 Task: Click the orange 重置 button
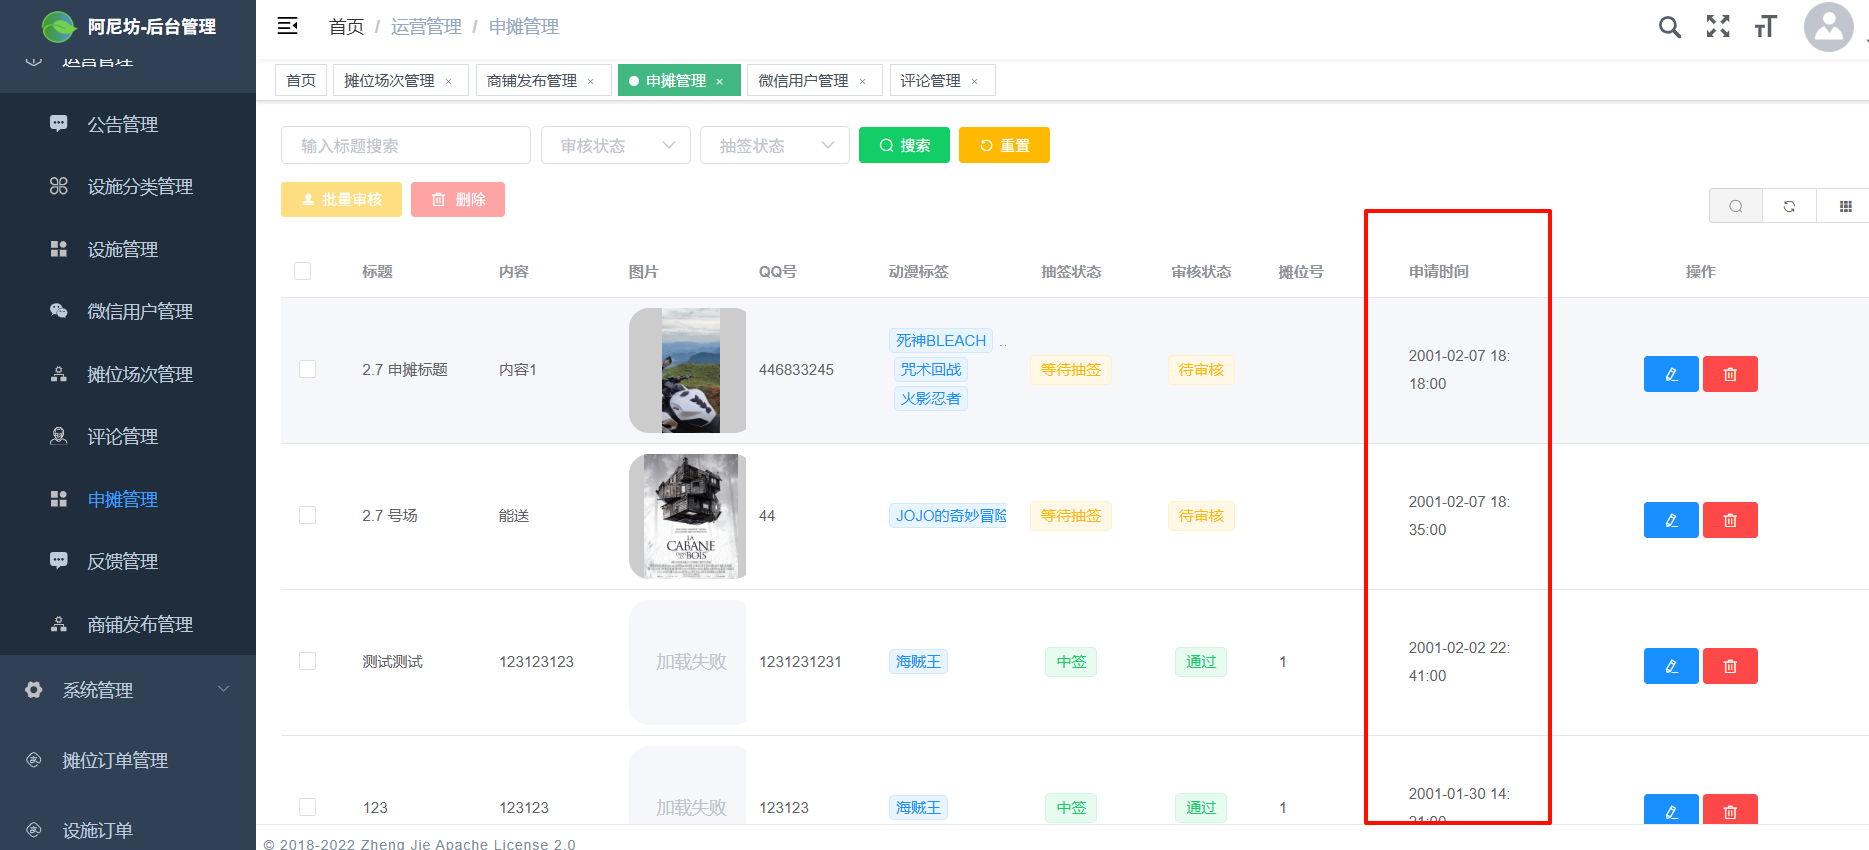(x=1003, y=145)
